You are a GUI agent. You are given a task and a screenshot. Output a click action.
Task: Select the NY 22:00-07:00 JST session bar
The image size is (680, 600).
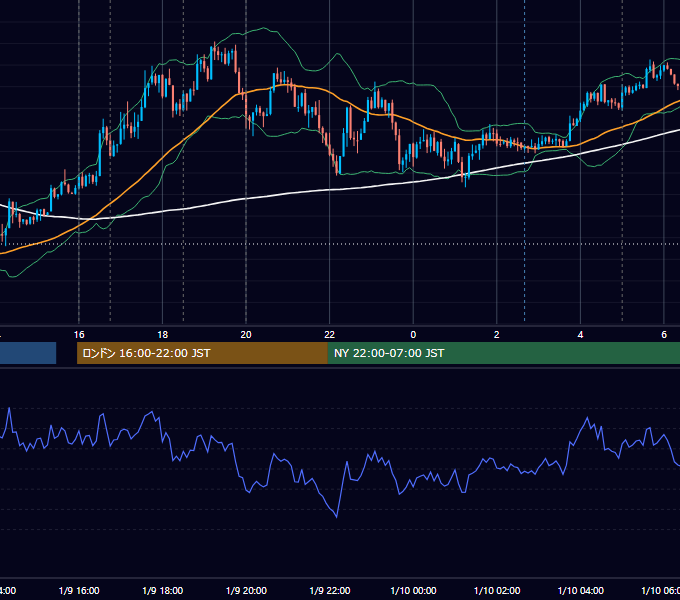pyautogui.click(x=503, y=353)
